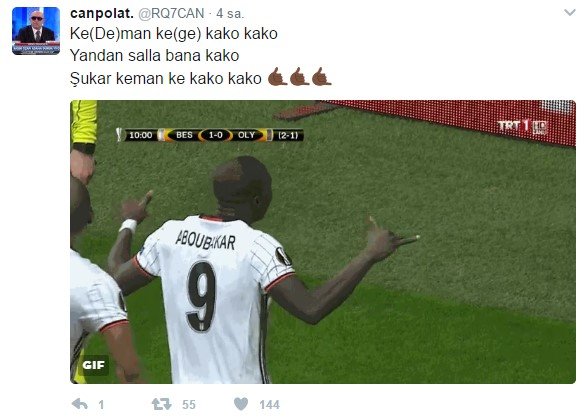The height and width of the screenshot is (418, 585).
Task: Click the reply count 1
Action: (101, 405)
